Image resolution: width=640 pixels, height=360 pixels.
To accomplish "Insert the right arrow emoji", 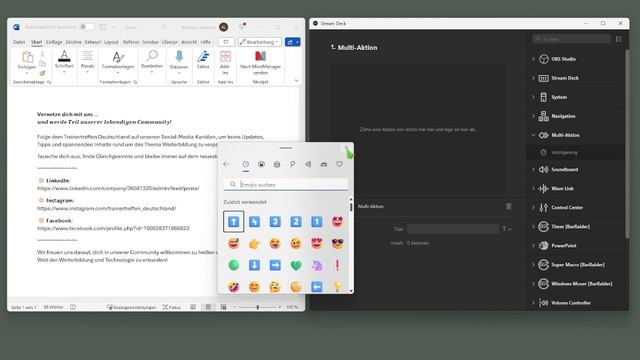I will point(275,265).
